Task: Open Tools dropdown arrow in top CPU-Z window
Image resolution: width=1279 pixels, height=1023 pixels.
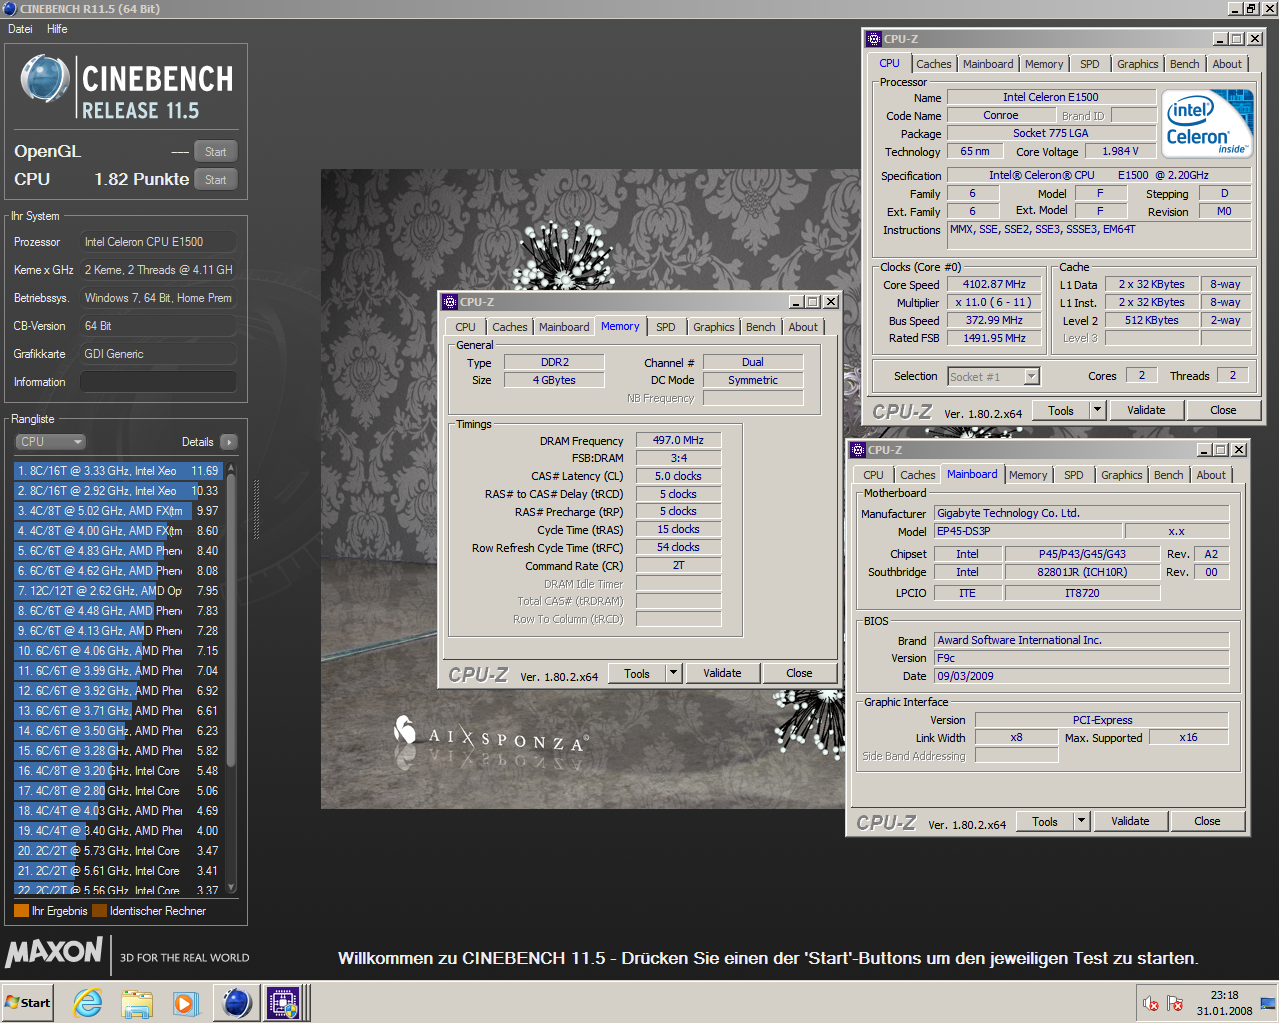Action: [x=1096, y=410]
